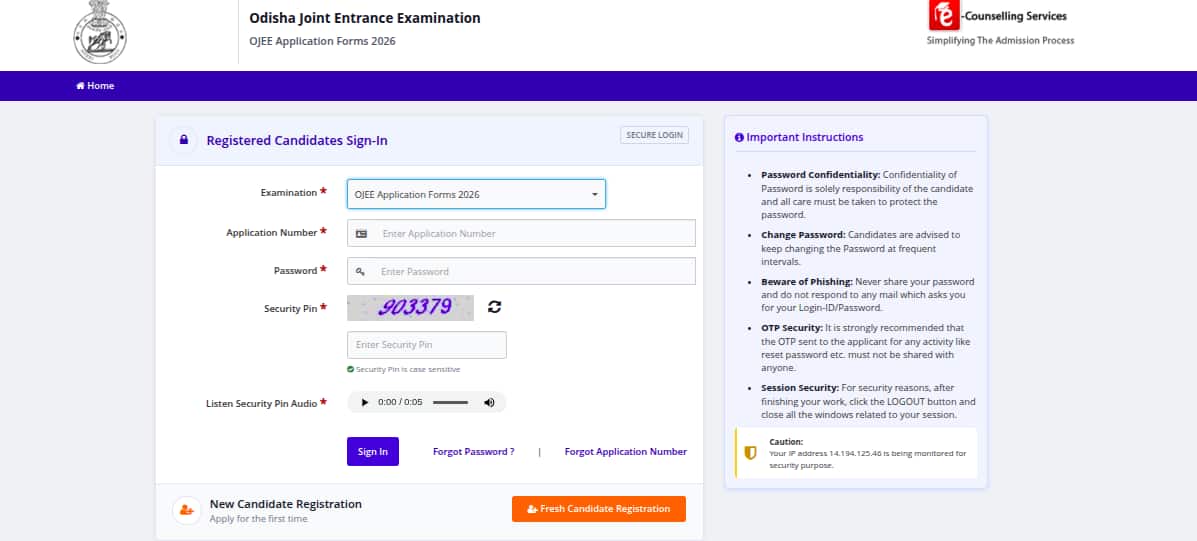Click the e-Counselling Services logo
Screen dimensions: 1197x541
(x=943, y=16)
